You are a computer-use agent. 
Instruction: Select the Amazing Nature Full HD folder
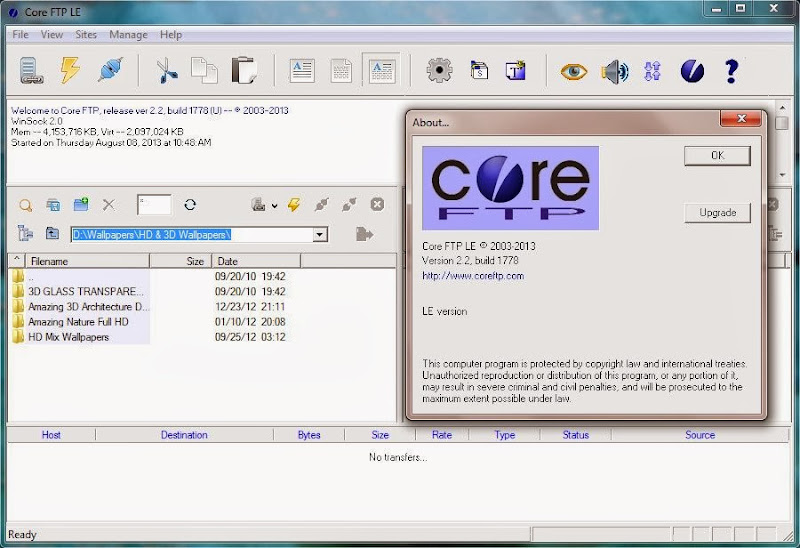[80, 322]
